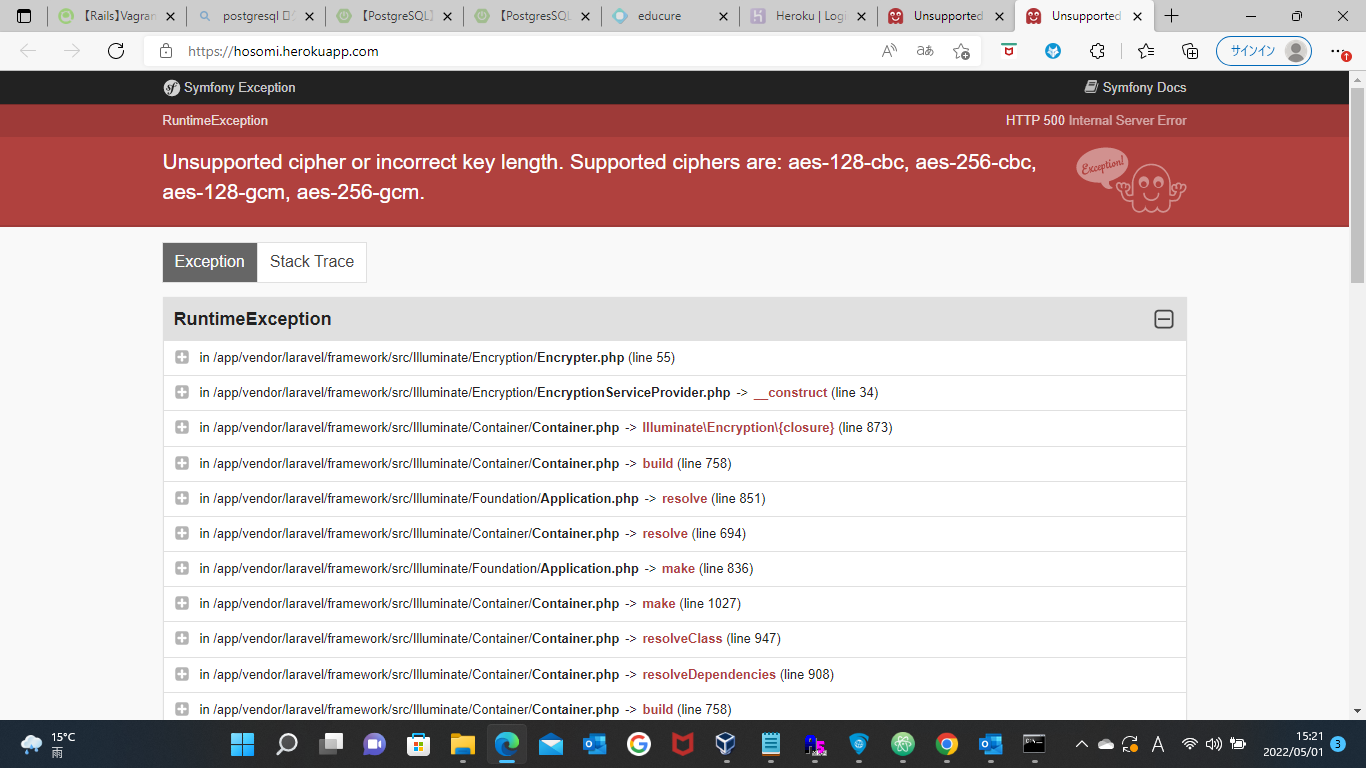Image resolution: width=1366 pixels, height=768 pixels.
Task: Expand the Container.php line 947 trace
Action: (182, 638)
